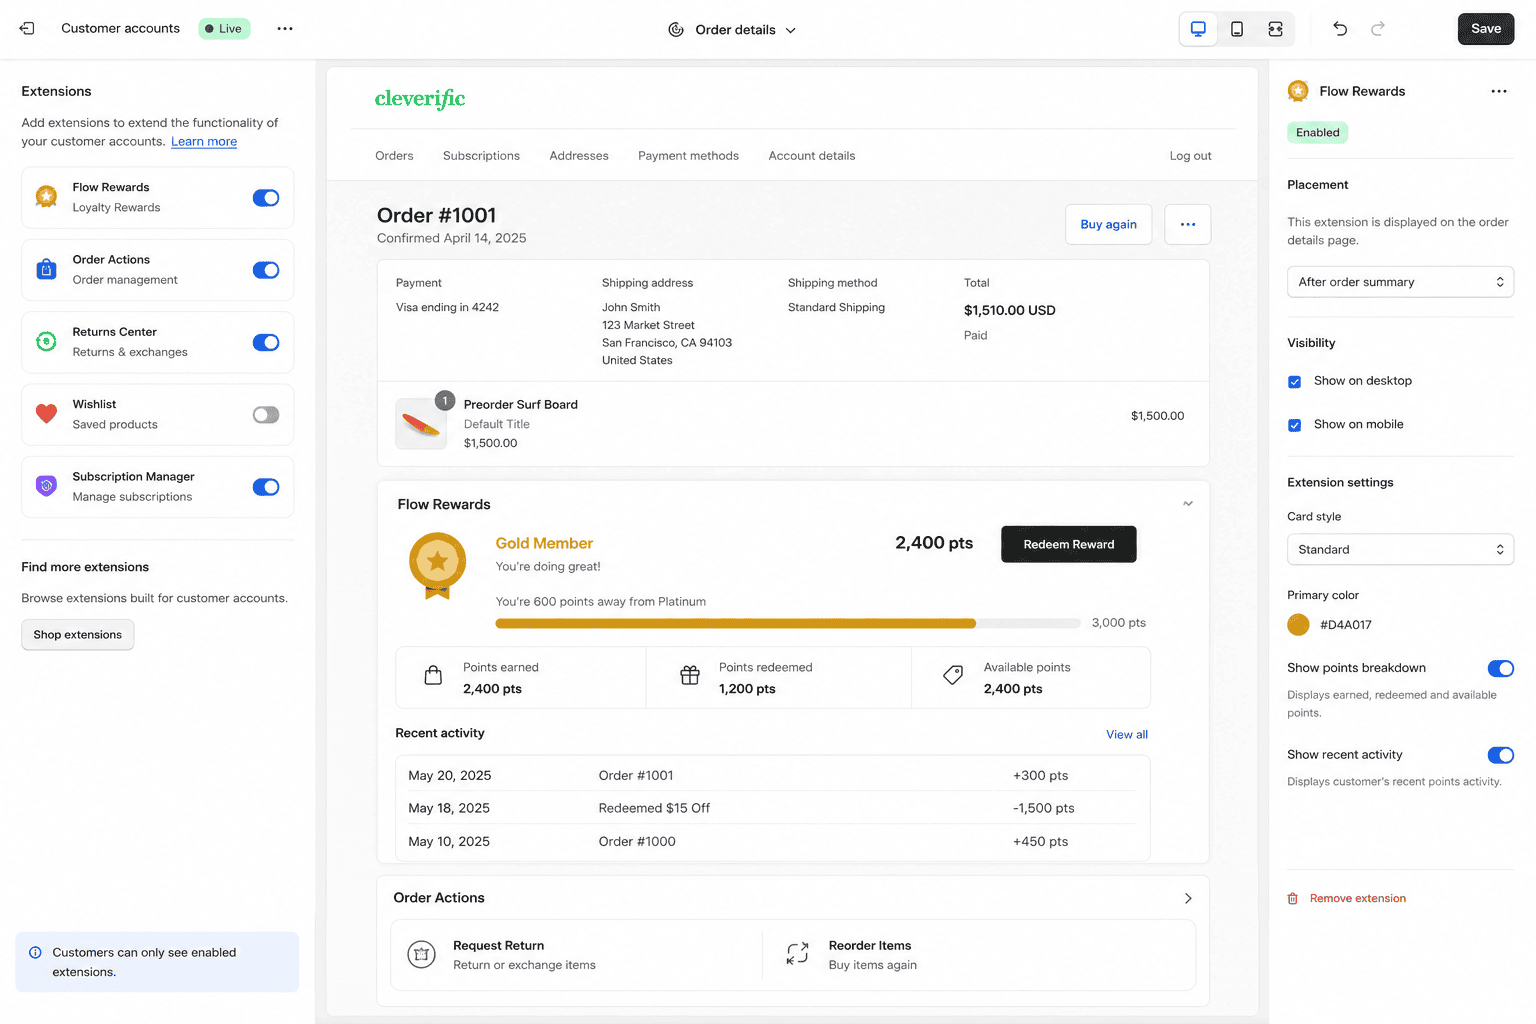1536x1024 pixels.
Task: Click the Flow Rewards icon in settings panel header
Action: click(x=1298, y=91)
